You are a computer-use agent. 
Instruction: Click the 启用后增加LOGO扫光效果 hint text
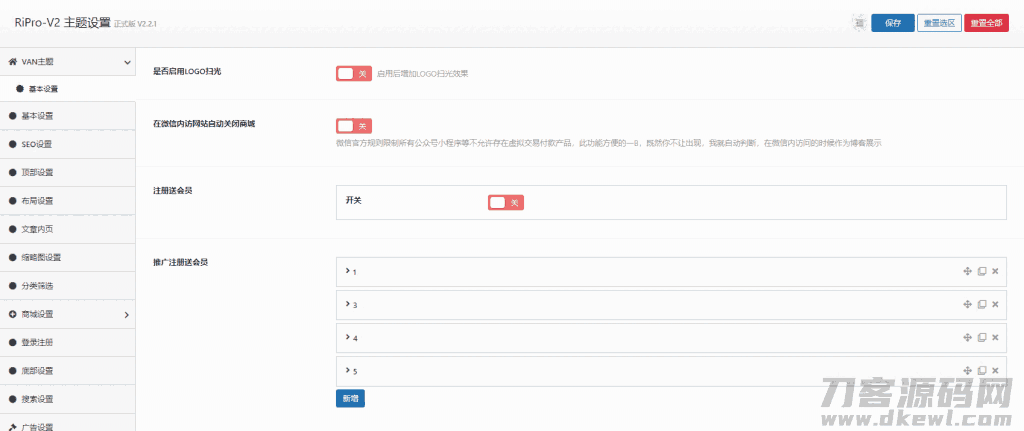click(423, 74)
